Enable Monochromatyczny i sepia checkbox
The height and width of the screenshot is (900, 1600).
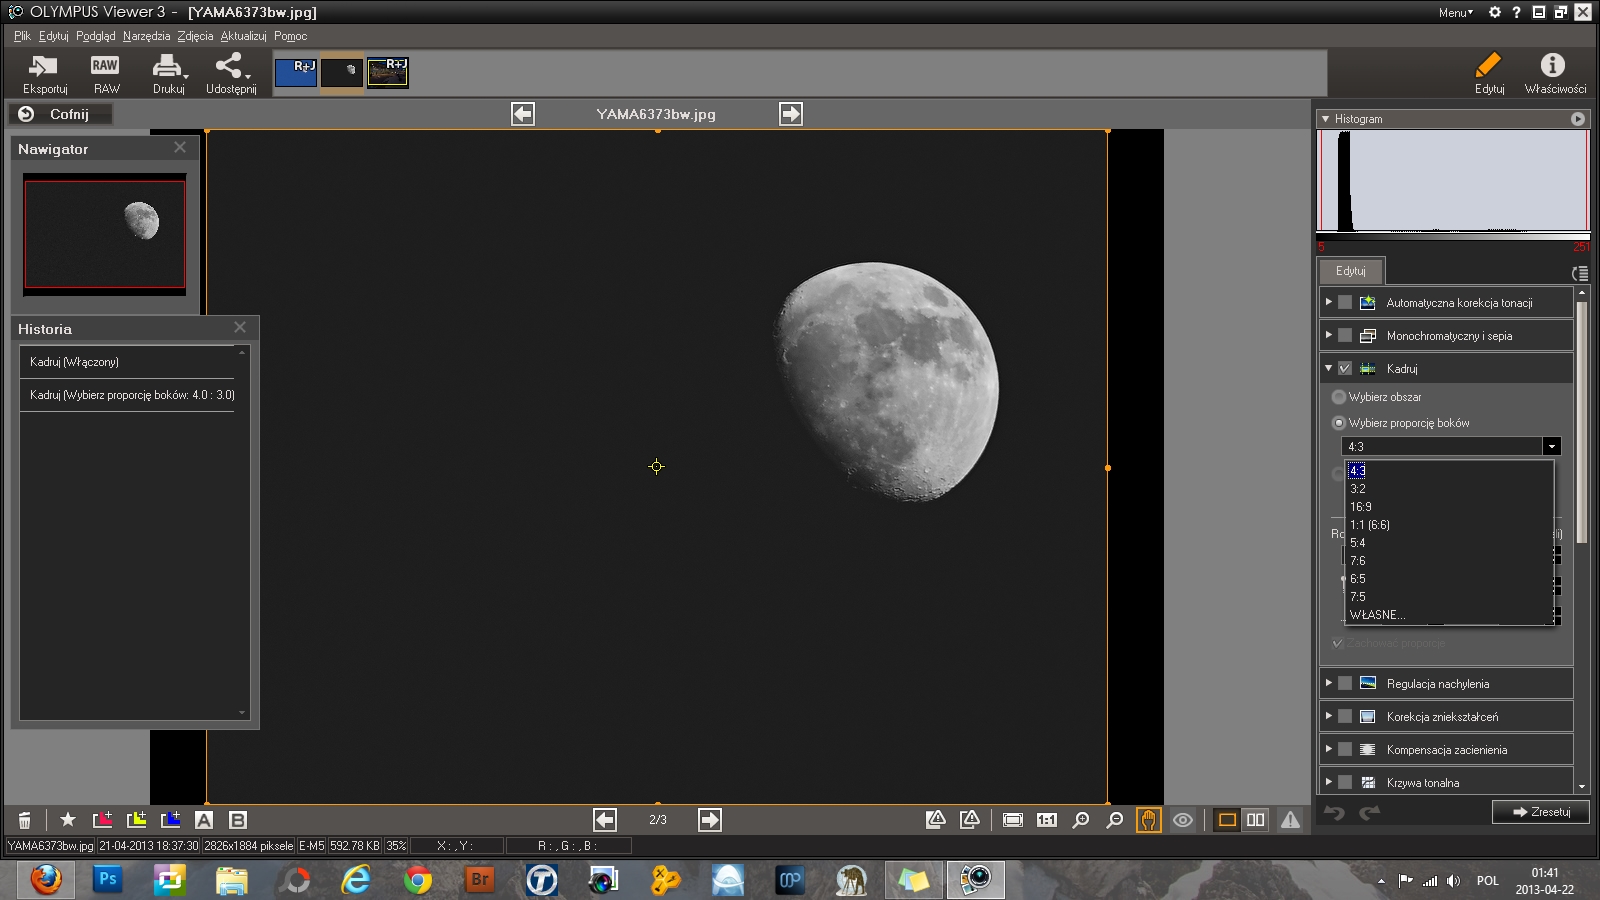click(1345, 335)
